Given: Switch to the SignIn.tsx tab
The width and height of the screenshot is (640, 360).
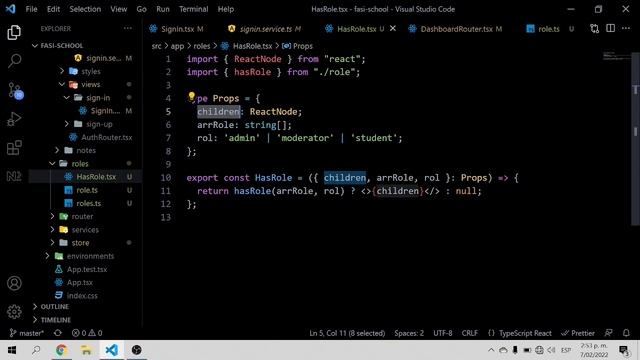Looking at the screenshot, I should (x=177, y=29).
